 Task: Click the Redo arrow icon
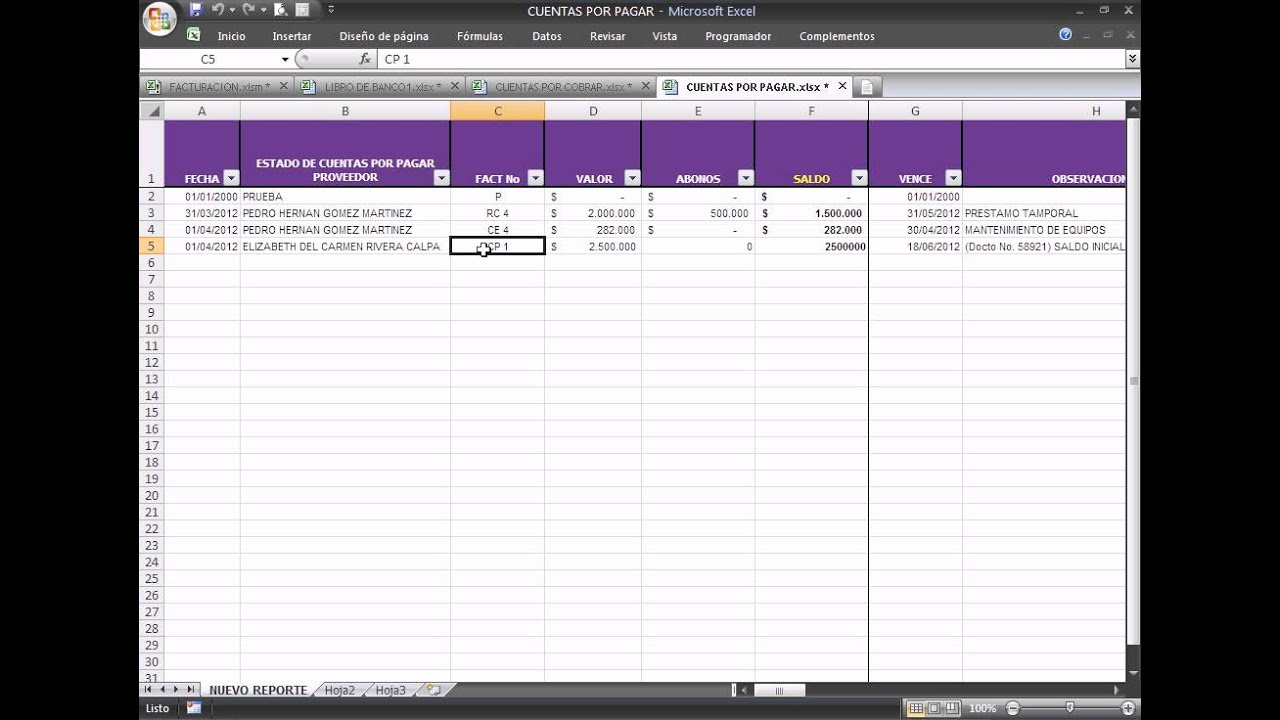coord(248,10)
